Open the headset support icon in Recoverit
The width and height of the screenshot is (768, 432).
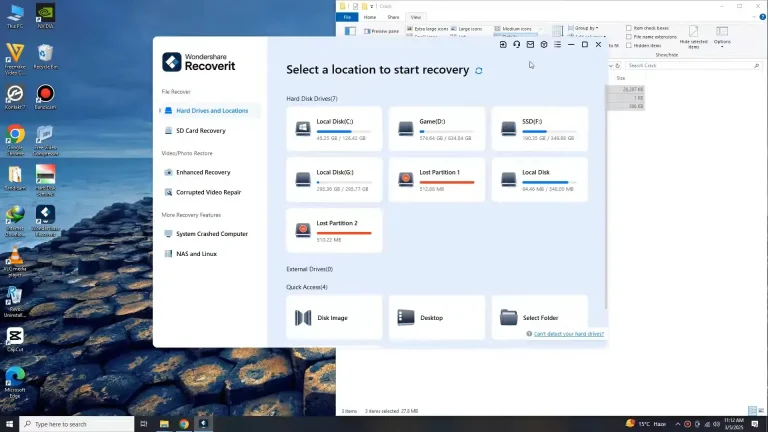tap(517, 45)
